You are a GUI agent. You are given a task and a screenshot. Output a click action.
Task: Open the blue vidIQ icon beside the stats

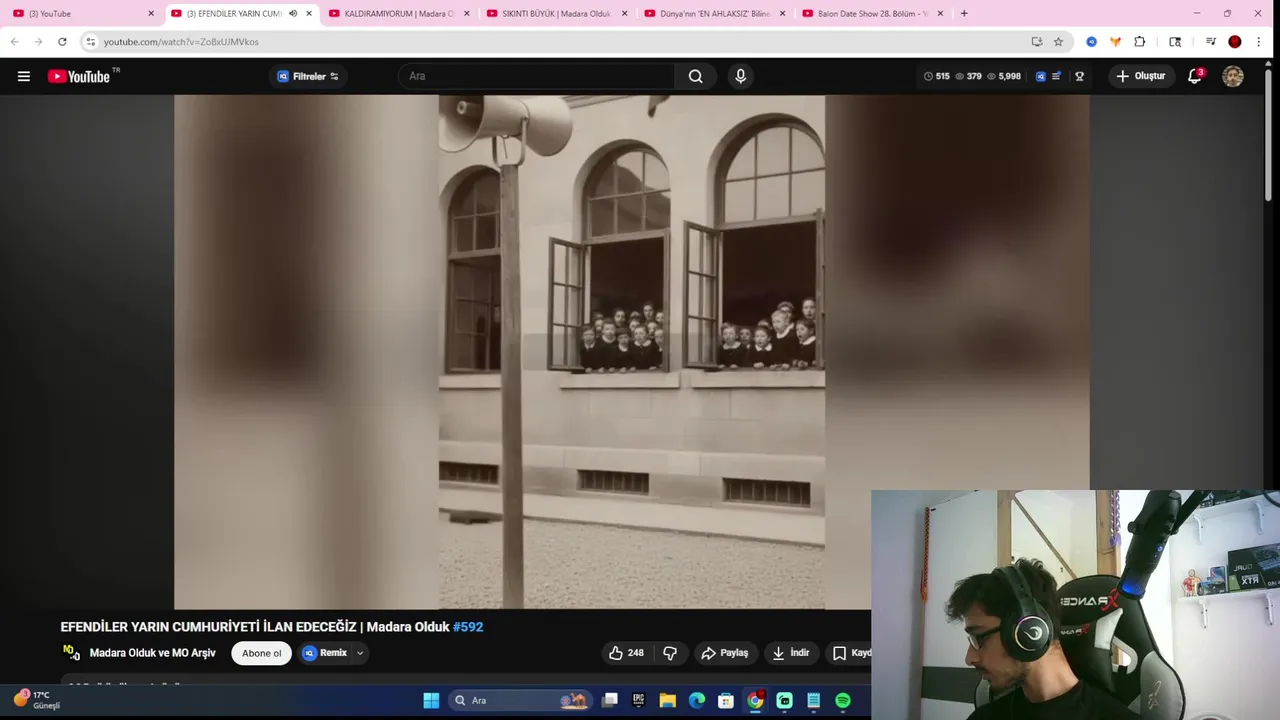pos(1041,76)
